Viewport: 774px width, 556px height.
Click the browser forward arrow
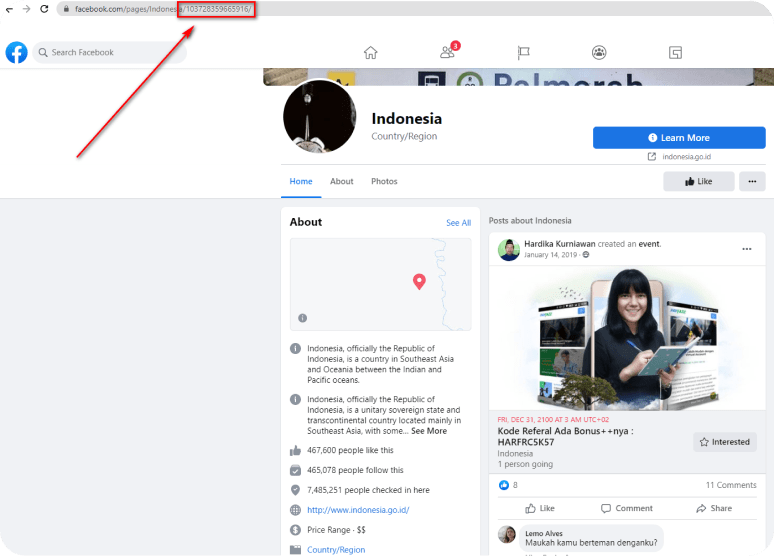click(26, 9)
